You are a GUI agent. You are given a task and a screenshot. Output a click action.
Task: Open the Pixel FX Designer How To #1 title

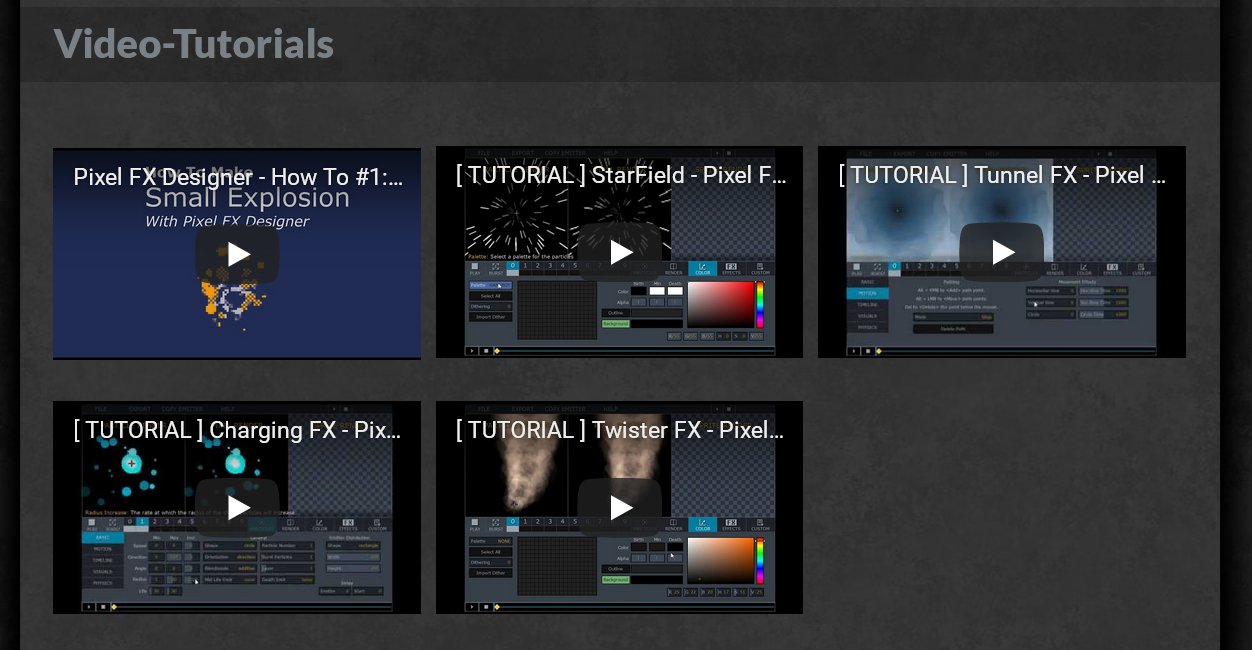pyautogui.click(x=238, y=177)
